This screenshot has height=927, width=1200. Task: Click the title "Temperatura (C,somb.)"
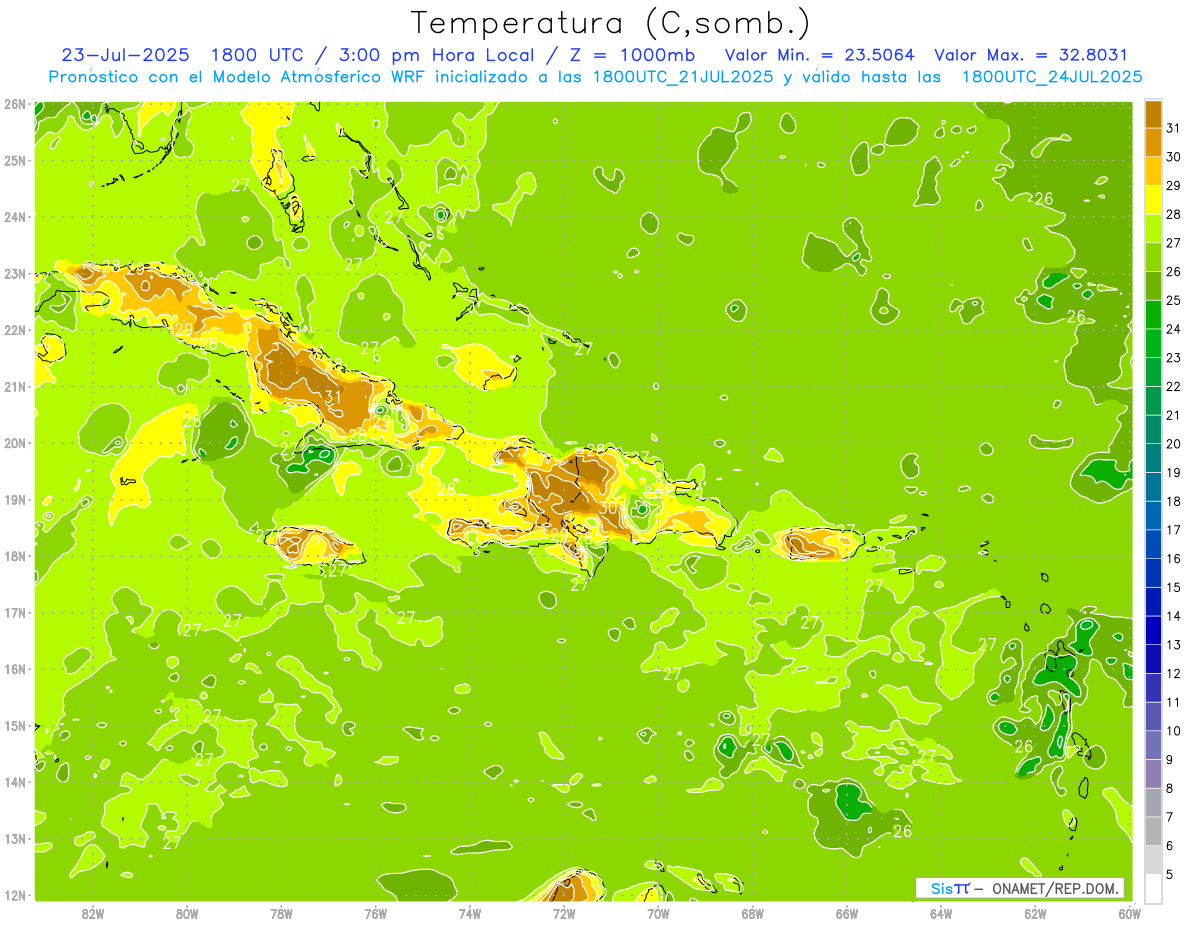click(610, 23)
